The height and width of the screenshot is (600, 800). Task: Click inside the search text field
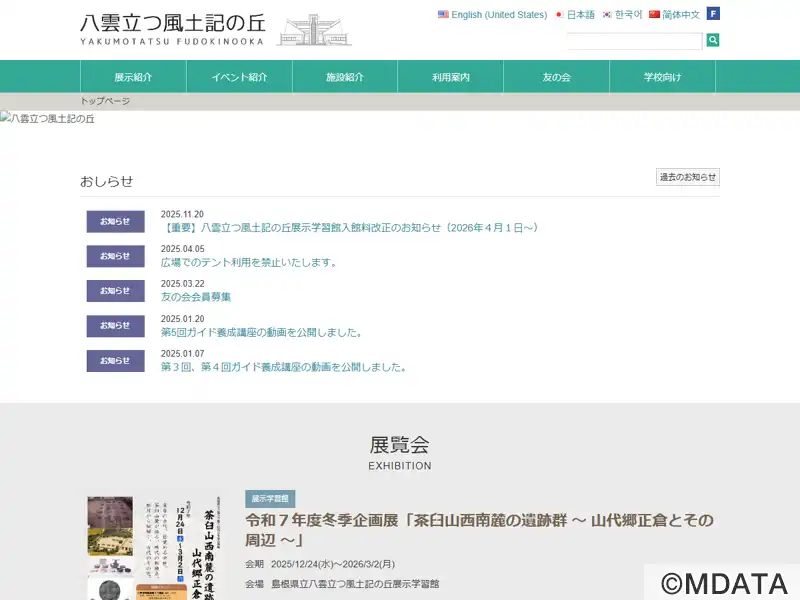(634, 41)
